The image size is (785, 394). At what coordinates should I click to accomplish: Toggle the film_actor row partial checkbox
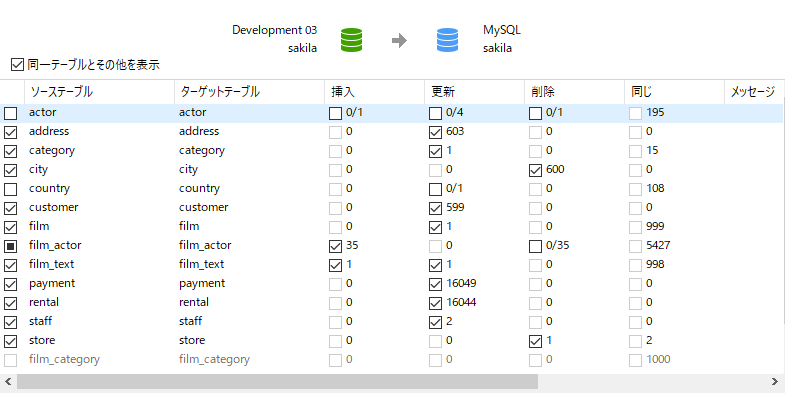click(11, 246)
